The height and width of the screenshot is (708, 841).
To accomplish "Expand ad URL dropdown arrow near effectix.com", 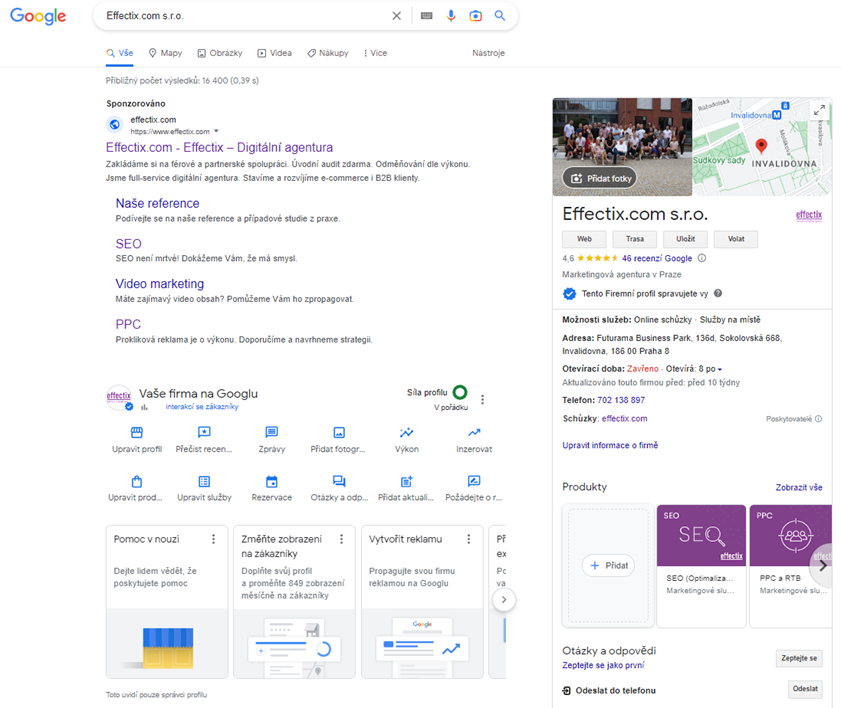I will pos(216,131).
